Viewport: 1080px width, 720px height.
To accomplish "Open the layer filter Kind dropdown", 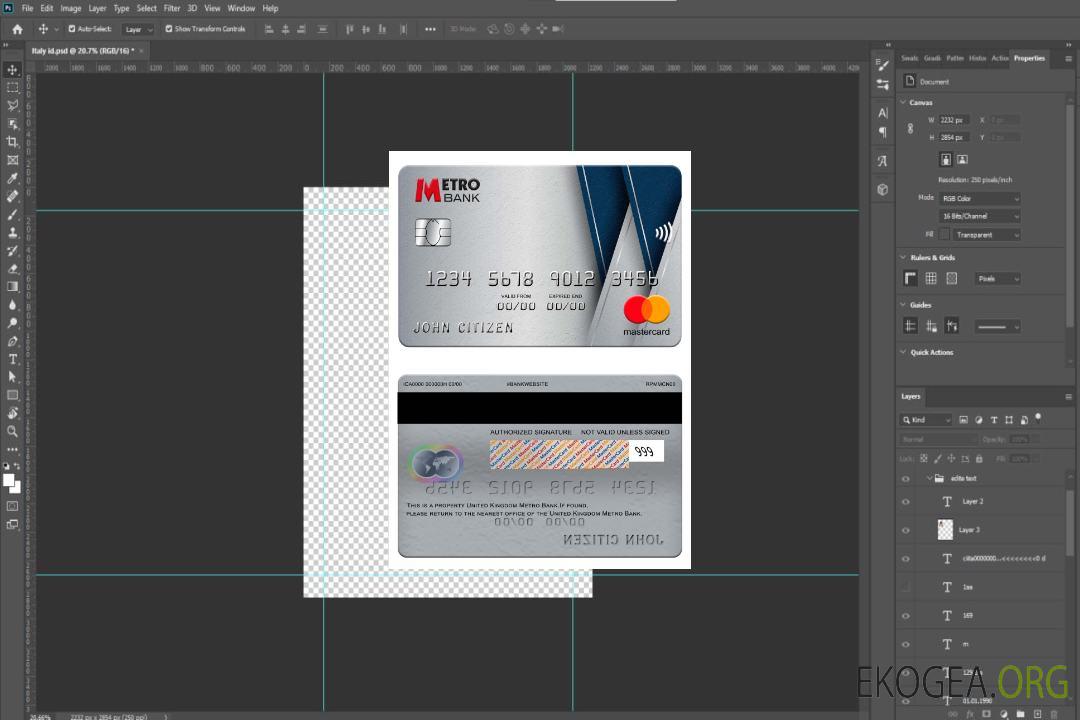I will pyautogui.click(x=926, y=420).
